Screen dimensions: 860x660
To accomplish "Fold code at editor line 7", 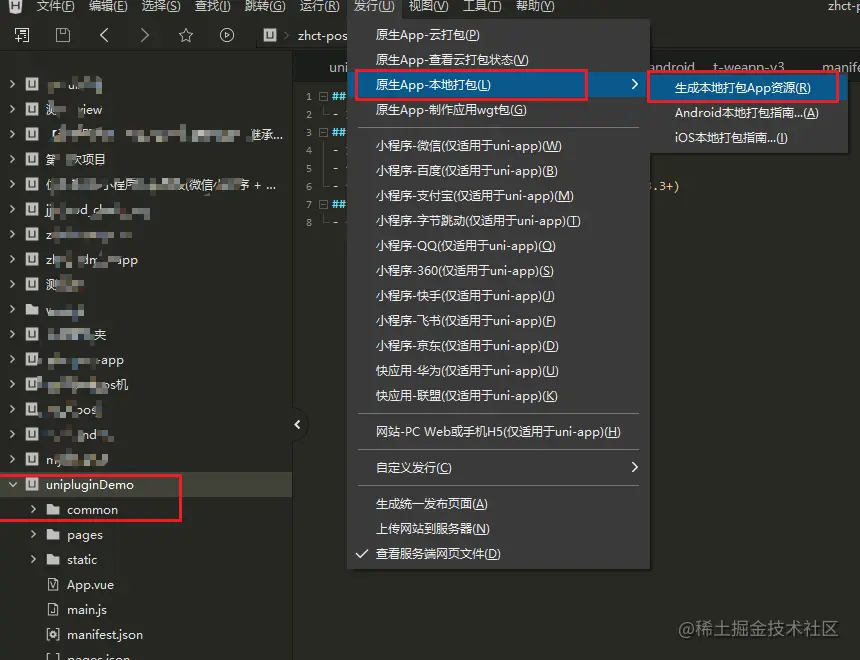I will point(323,204).
